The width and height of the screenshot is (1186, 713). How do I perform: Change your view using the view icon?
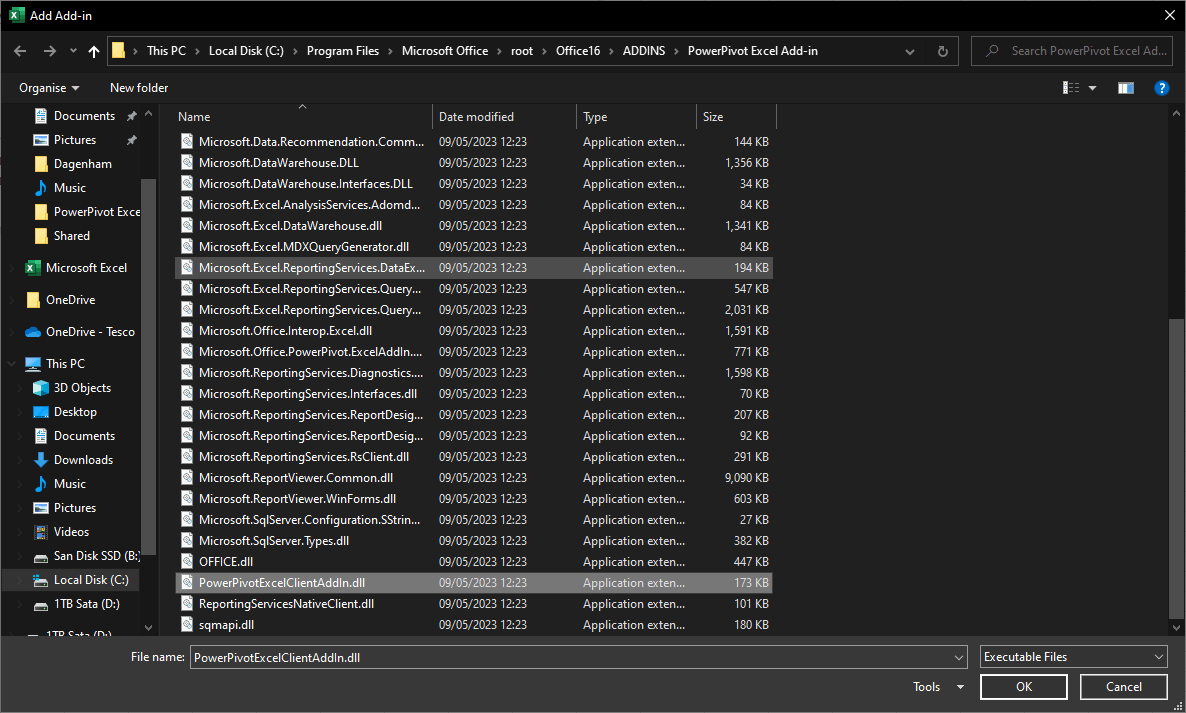point(1071,88)
